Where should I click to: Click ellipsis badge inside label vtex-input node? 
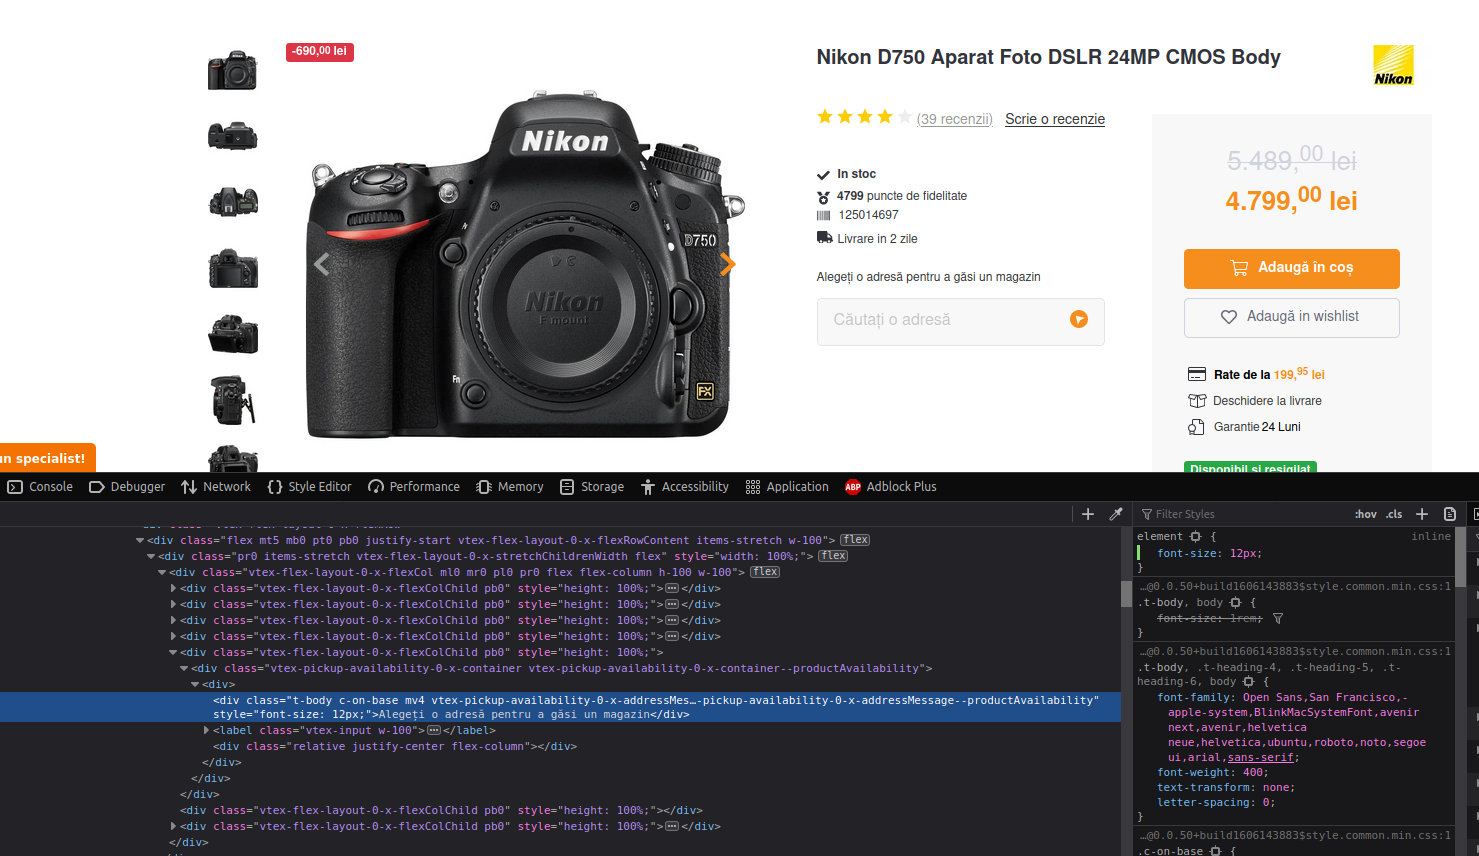coord(433,730)
